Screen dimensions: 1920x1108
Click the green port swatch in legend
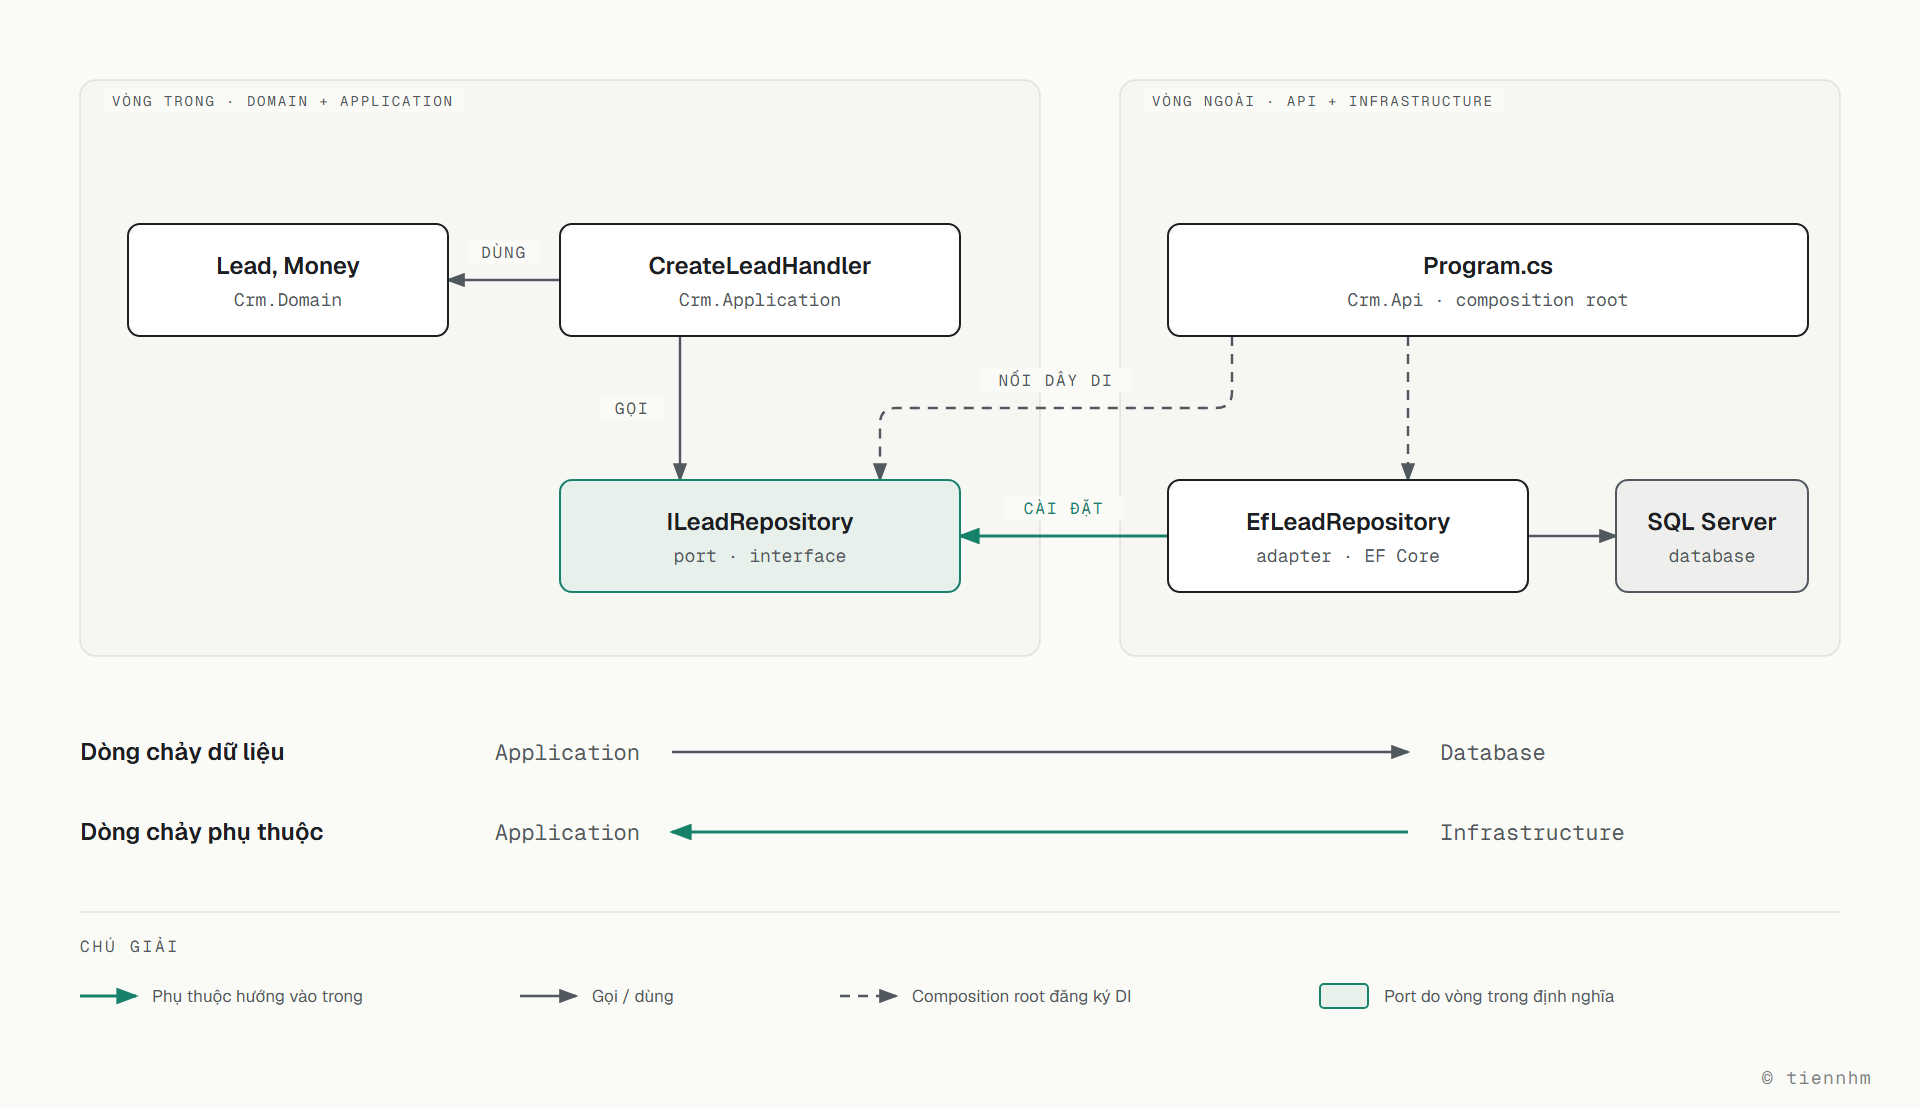(1344, 996)
